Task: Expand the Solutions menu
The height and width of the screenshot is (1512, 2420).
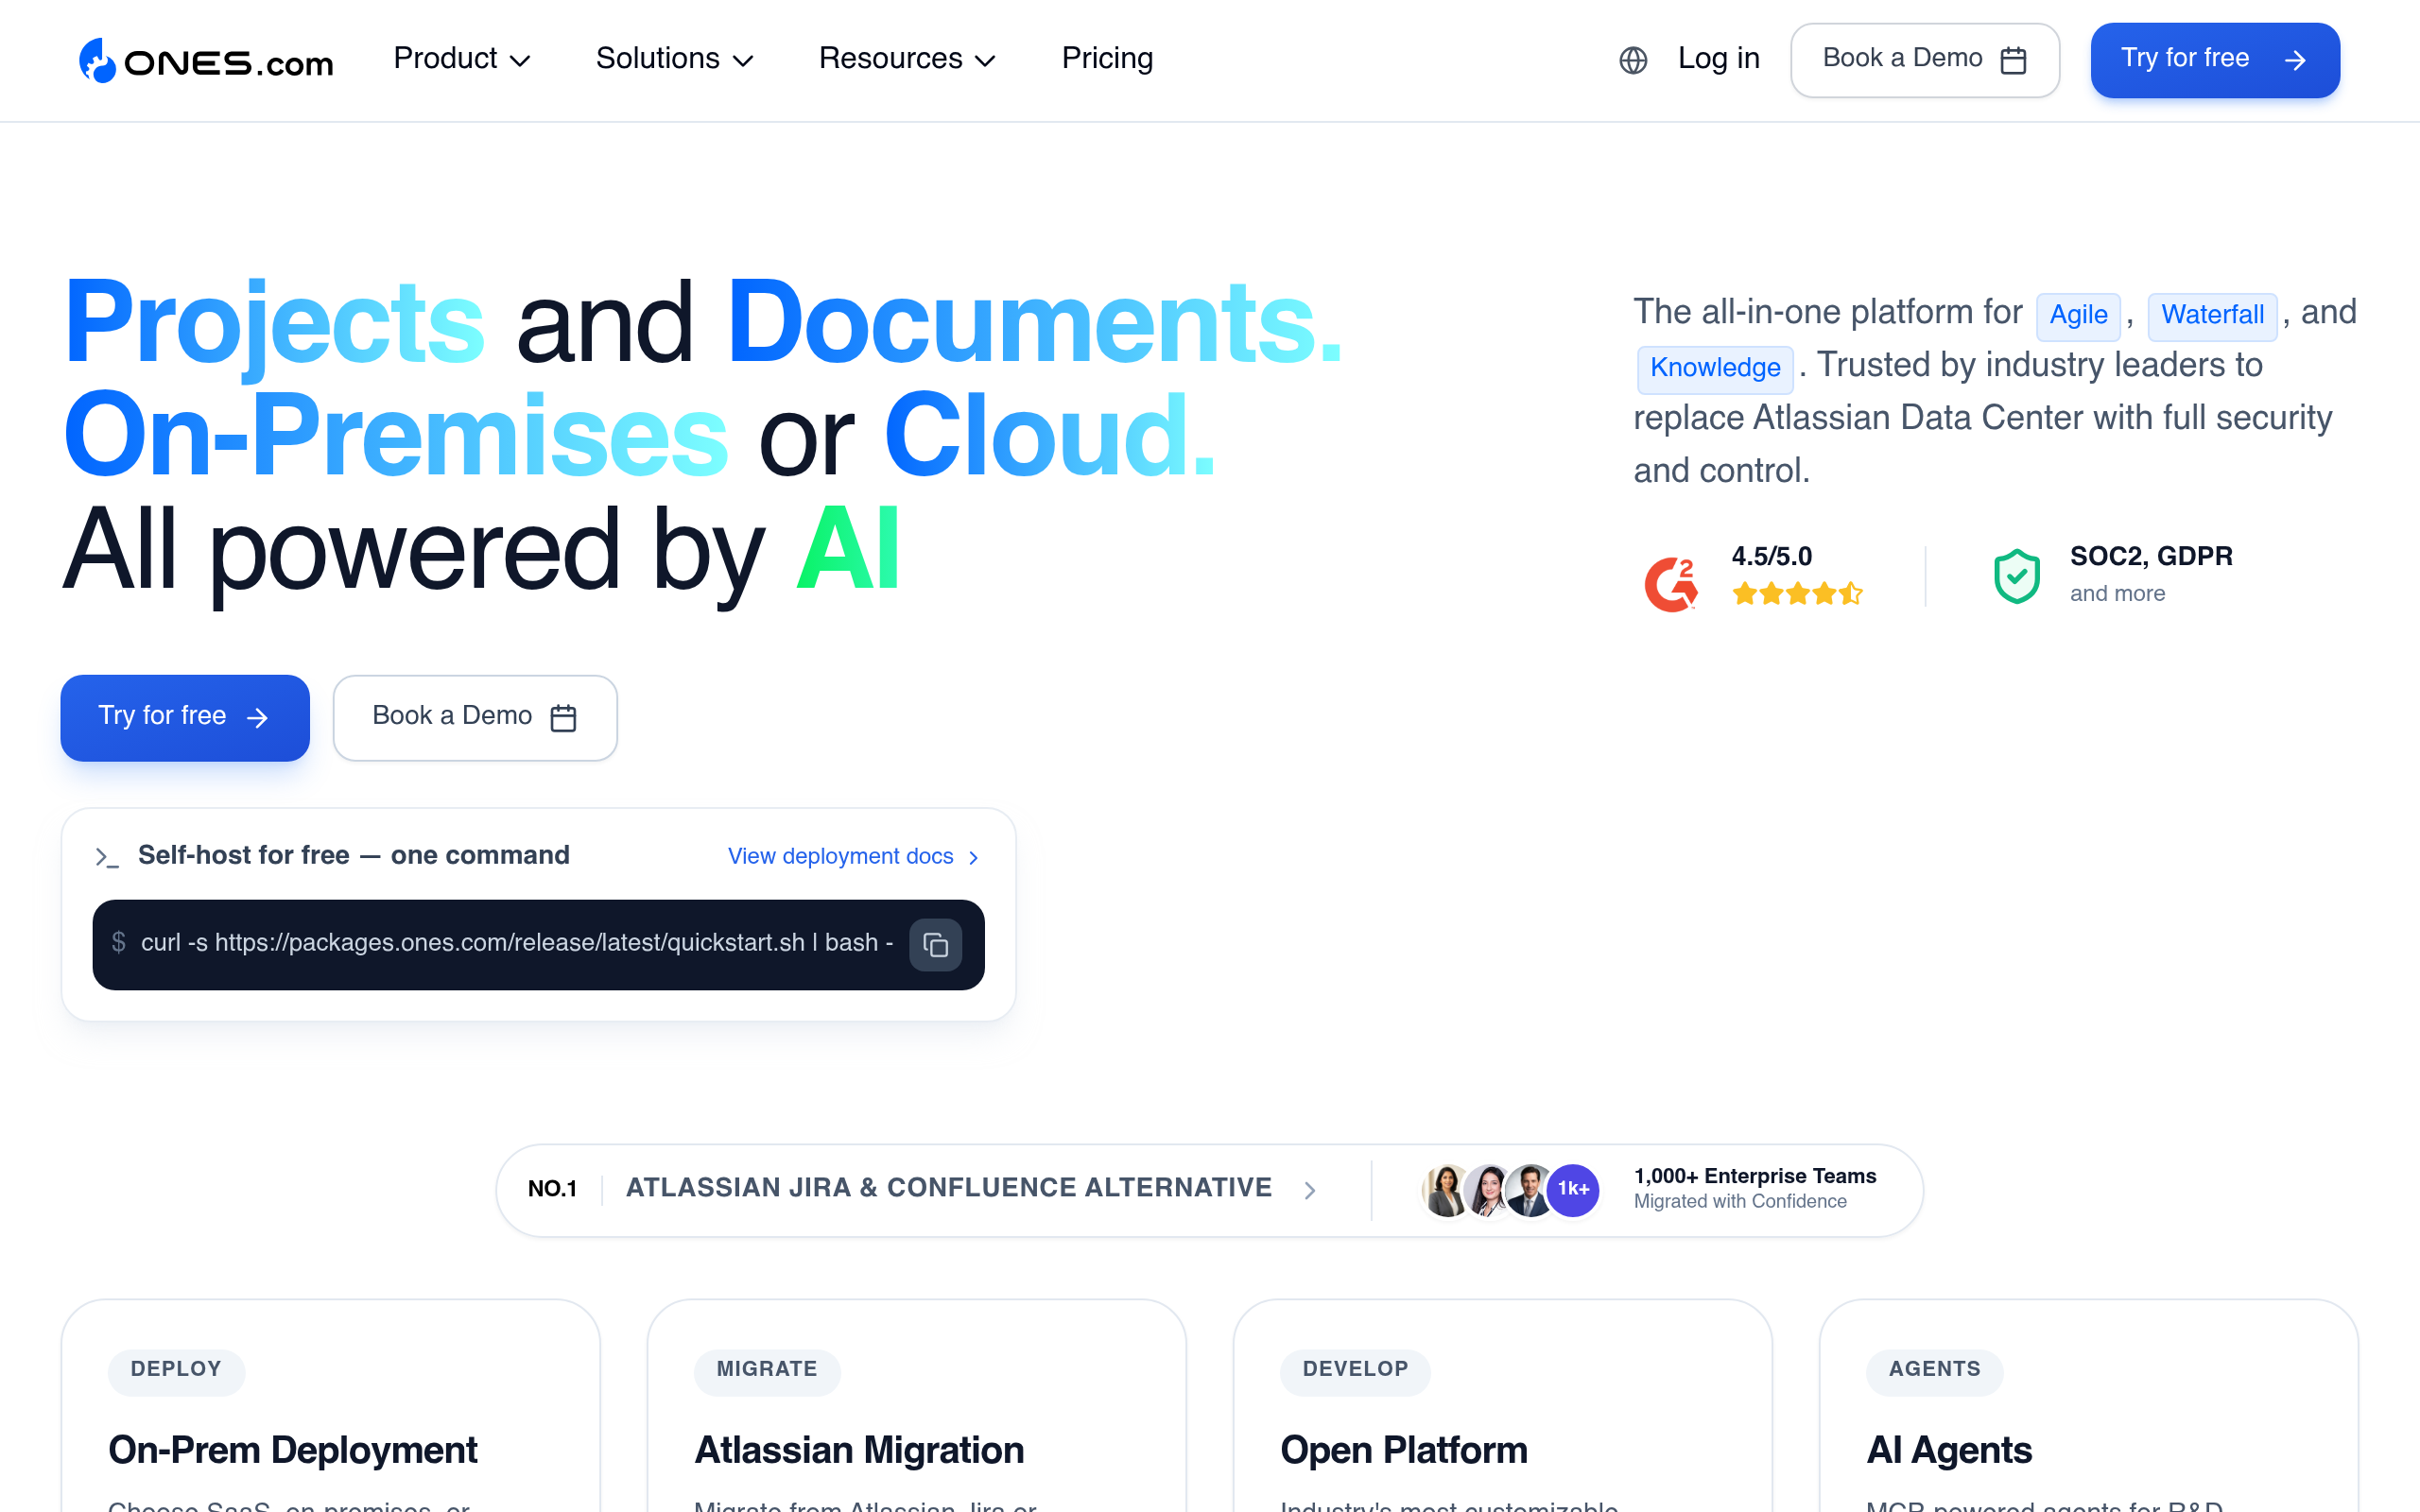Action: [x=674, y=59]
